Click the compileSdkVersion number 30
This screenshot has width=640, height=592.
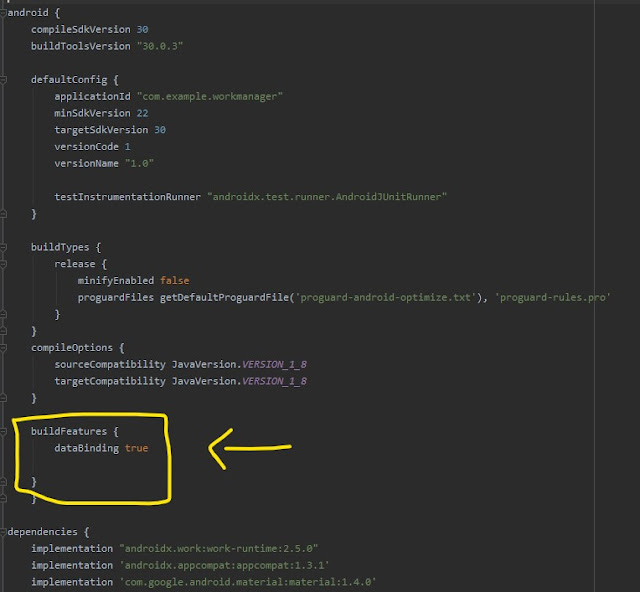coord(143,29)
